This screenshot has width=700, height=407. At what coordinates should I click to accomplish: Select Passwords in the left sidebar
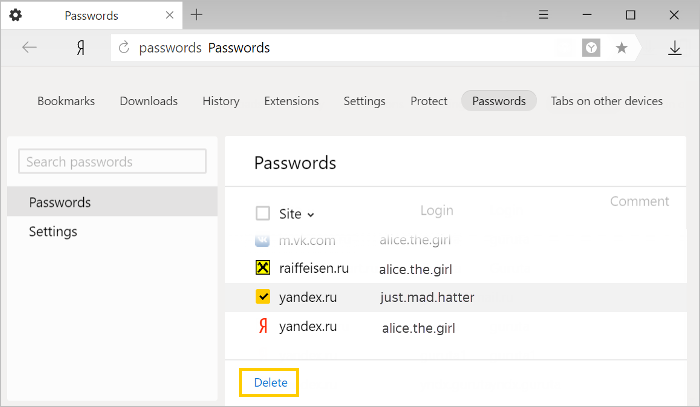[112, 202]
